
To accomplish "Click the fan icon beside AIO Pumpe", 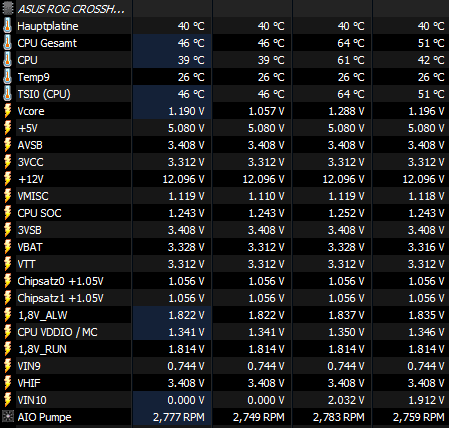I will (x=8, y=417).
